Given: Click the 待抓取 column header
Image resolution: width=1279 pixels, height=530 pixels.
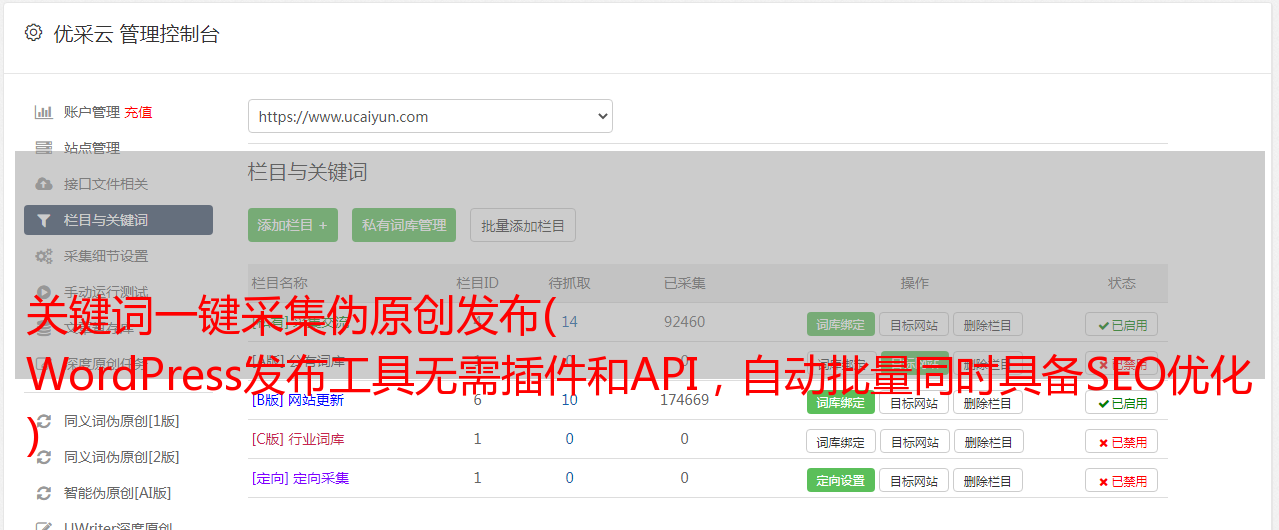Looking at the screenshot, I should [569, 283].
